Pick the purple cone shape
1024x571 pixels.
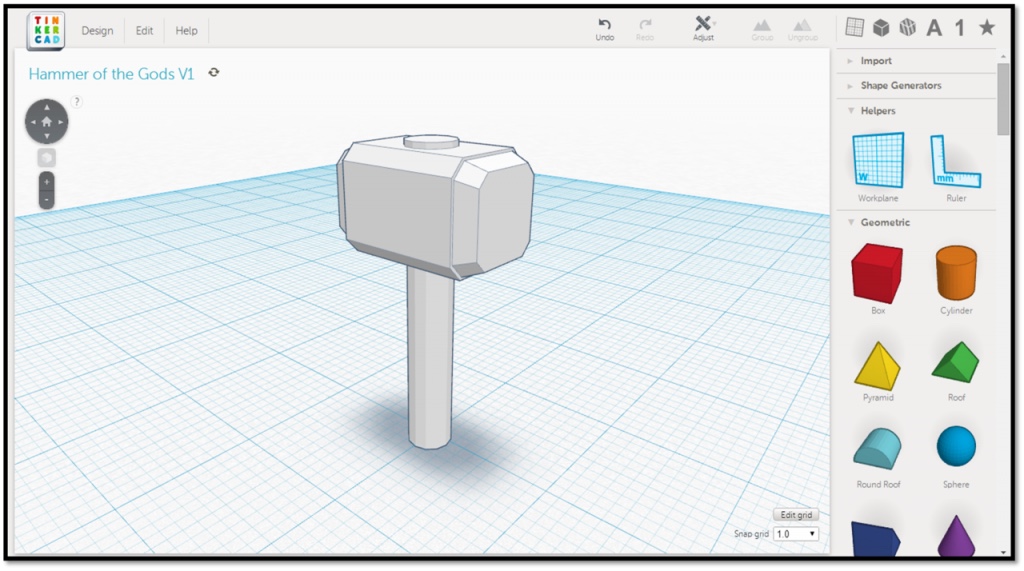pos(956,536)
